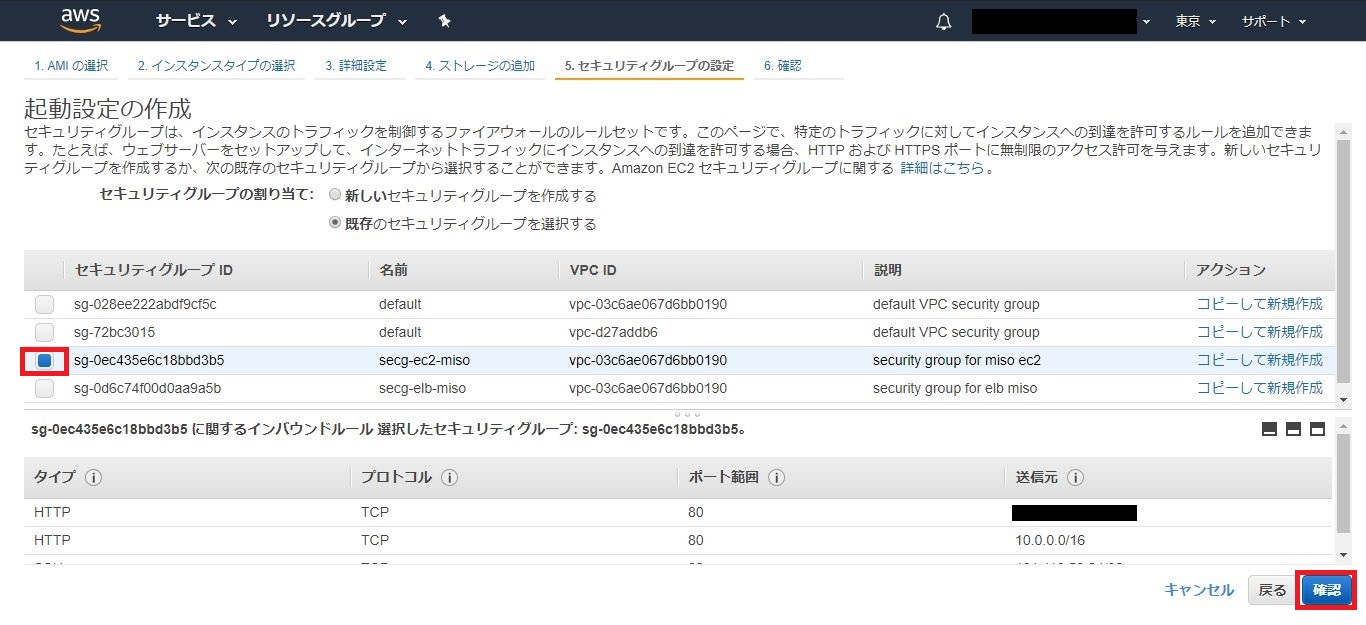Click the キャンセル link
The height and width of the screenshot is (625, 1366).
coord(1199,590)
